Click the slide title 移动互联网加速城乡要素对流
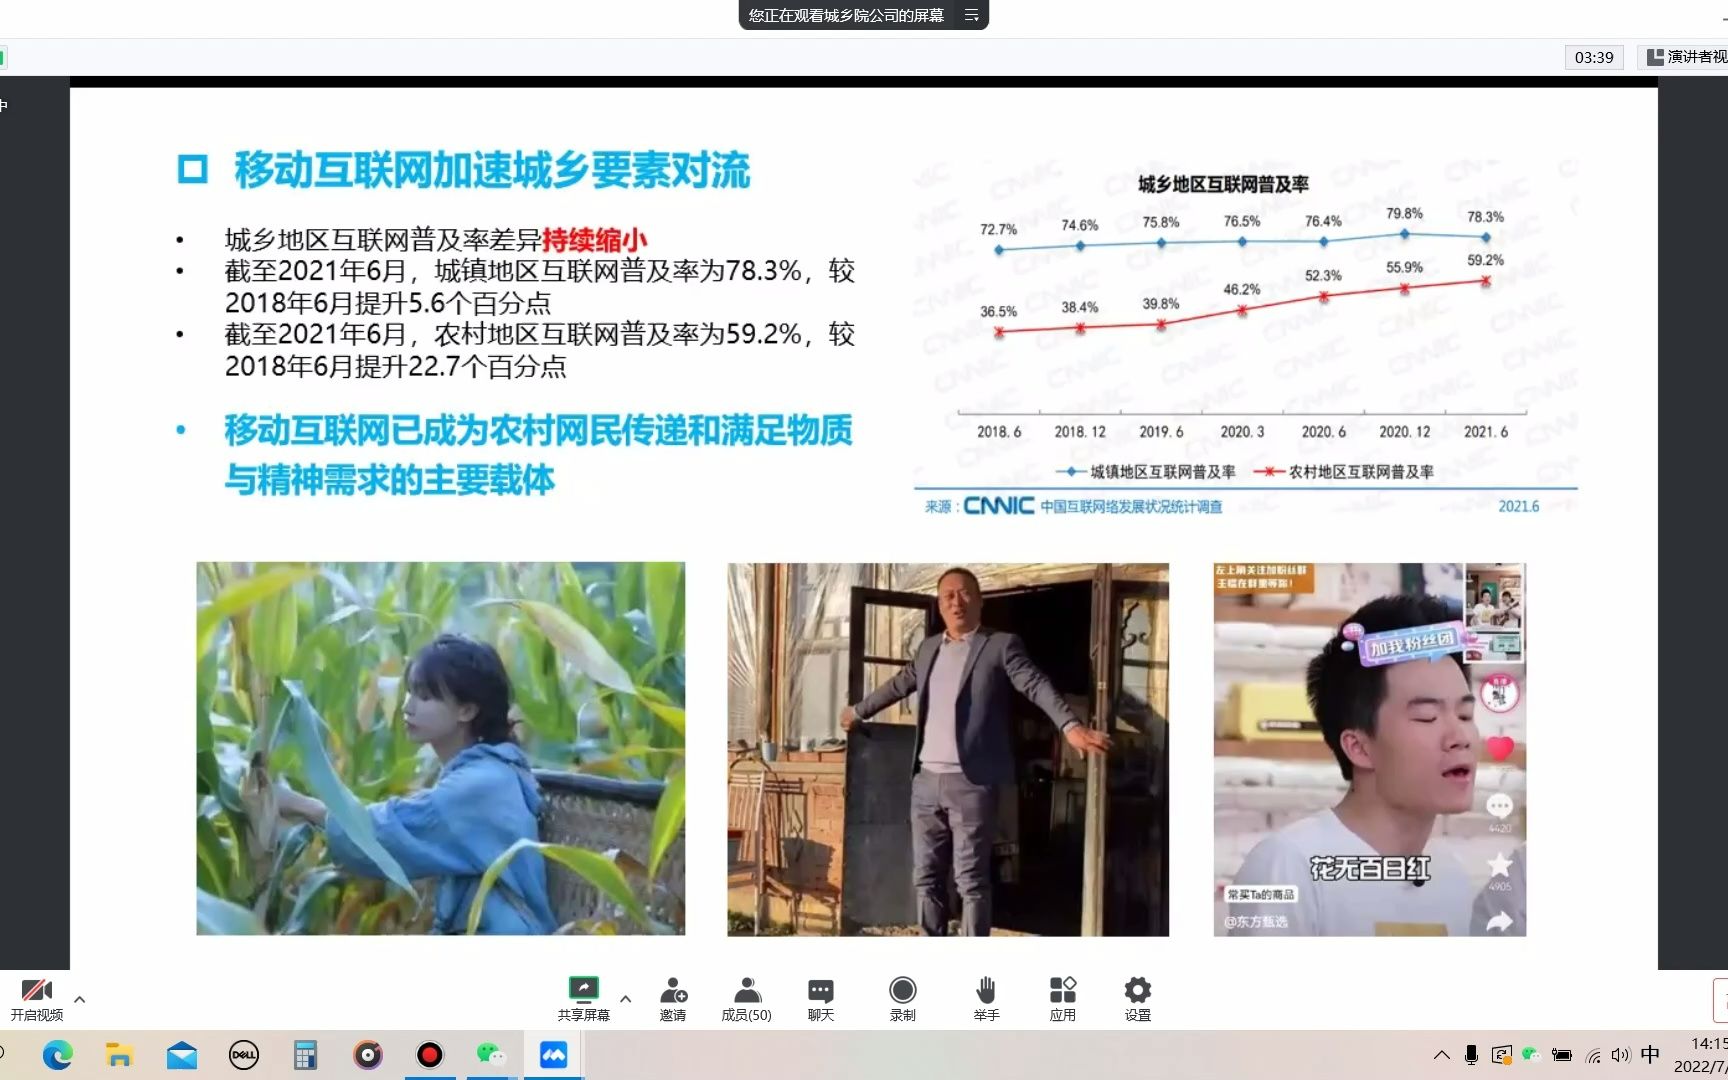Image resolution: width=1728 pixels, height=1080 pixels. [492, 170]
